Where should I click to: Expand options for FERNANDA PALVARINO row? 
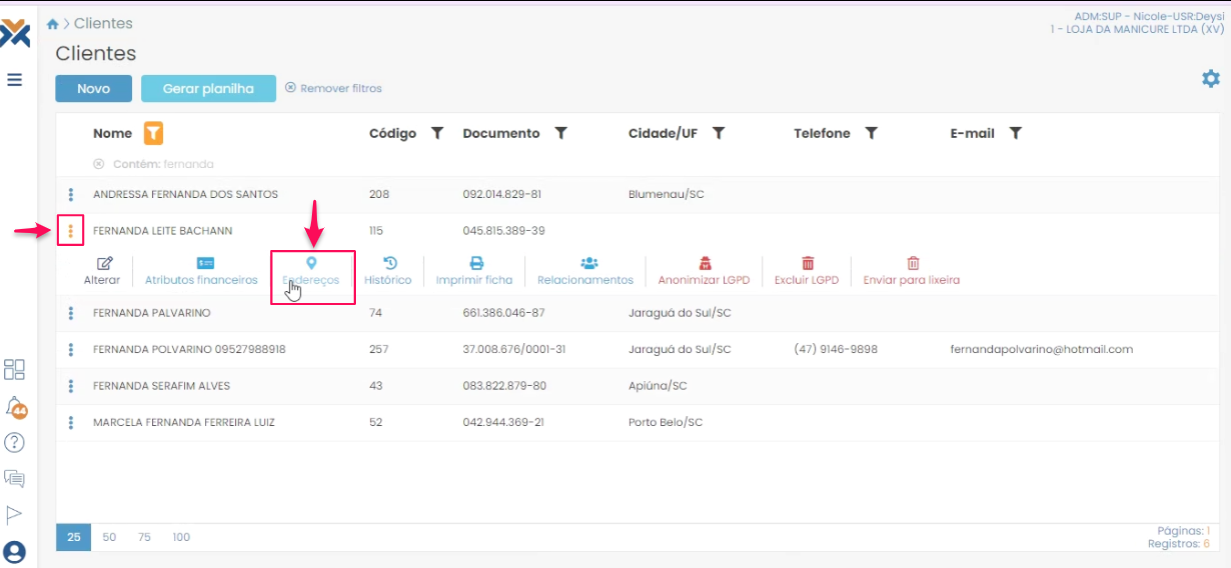pos(71,313)
